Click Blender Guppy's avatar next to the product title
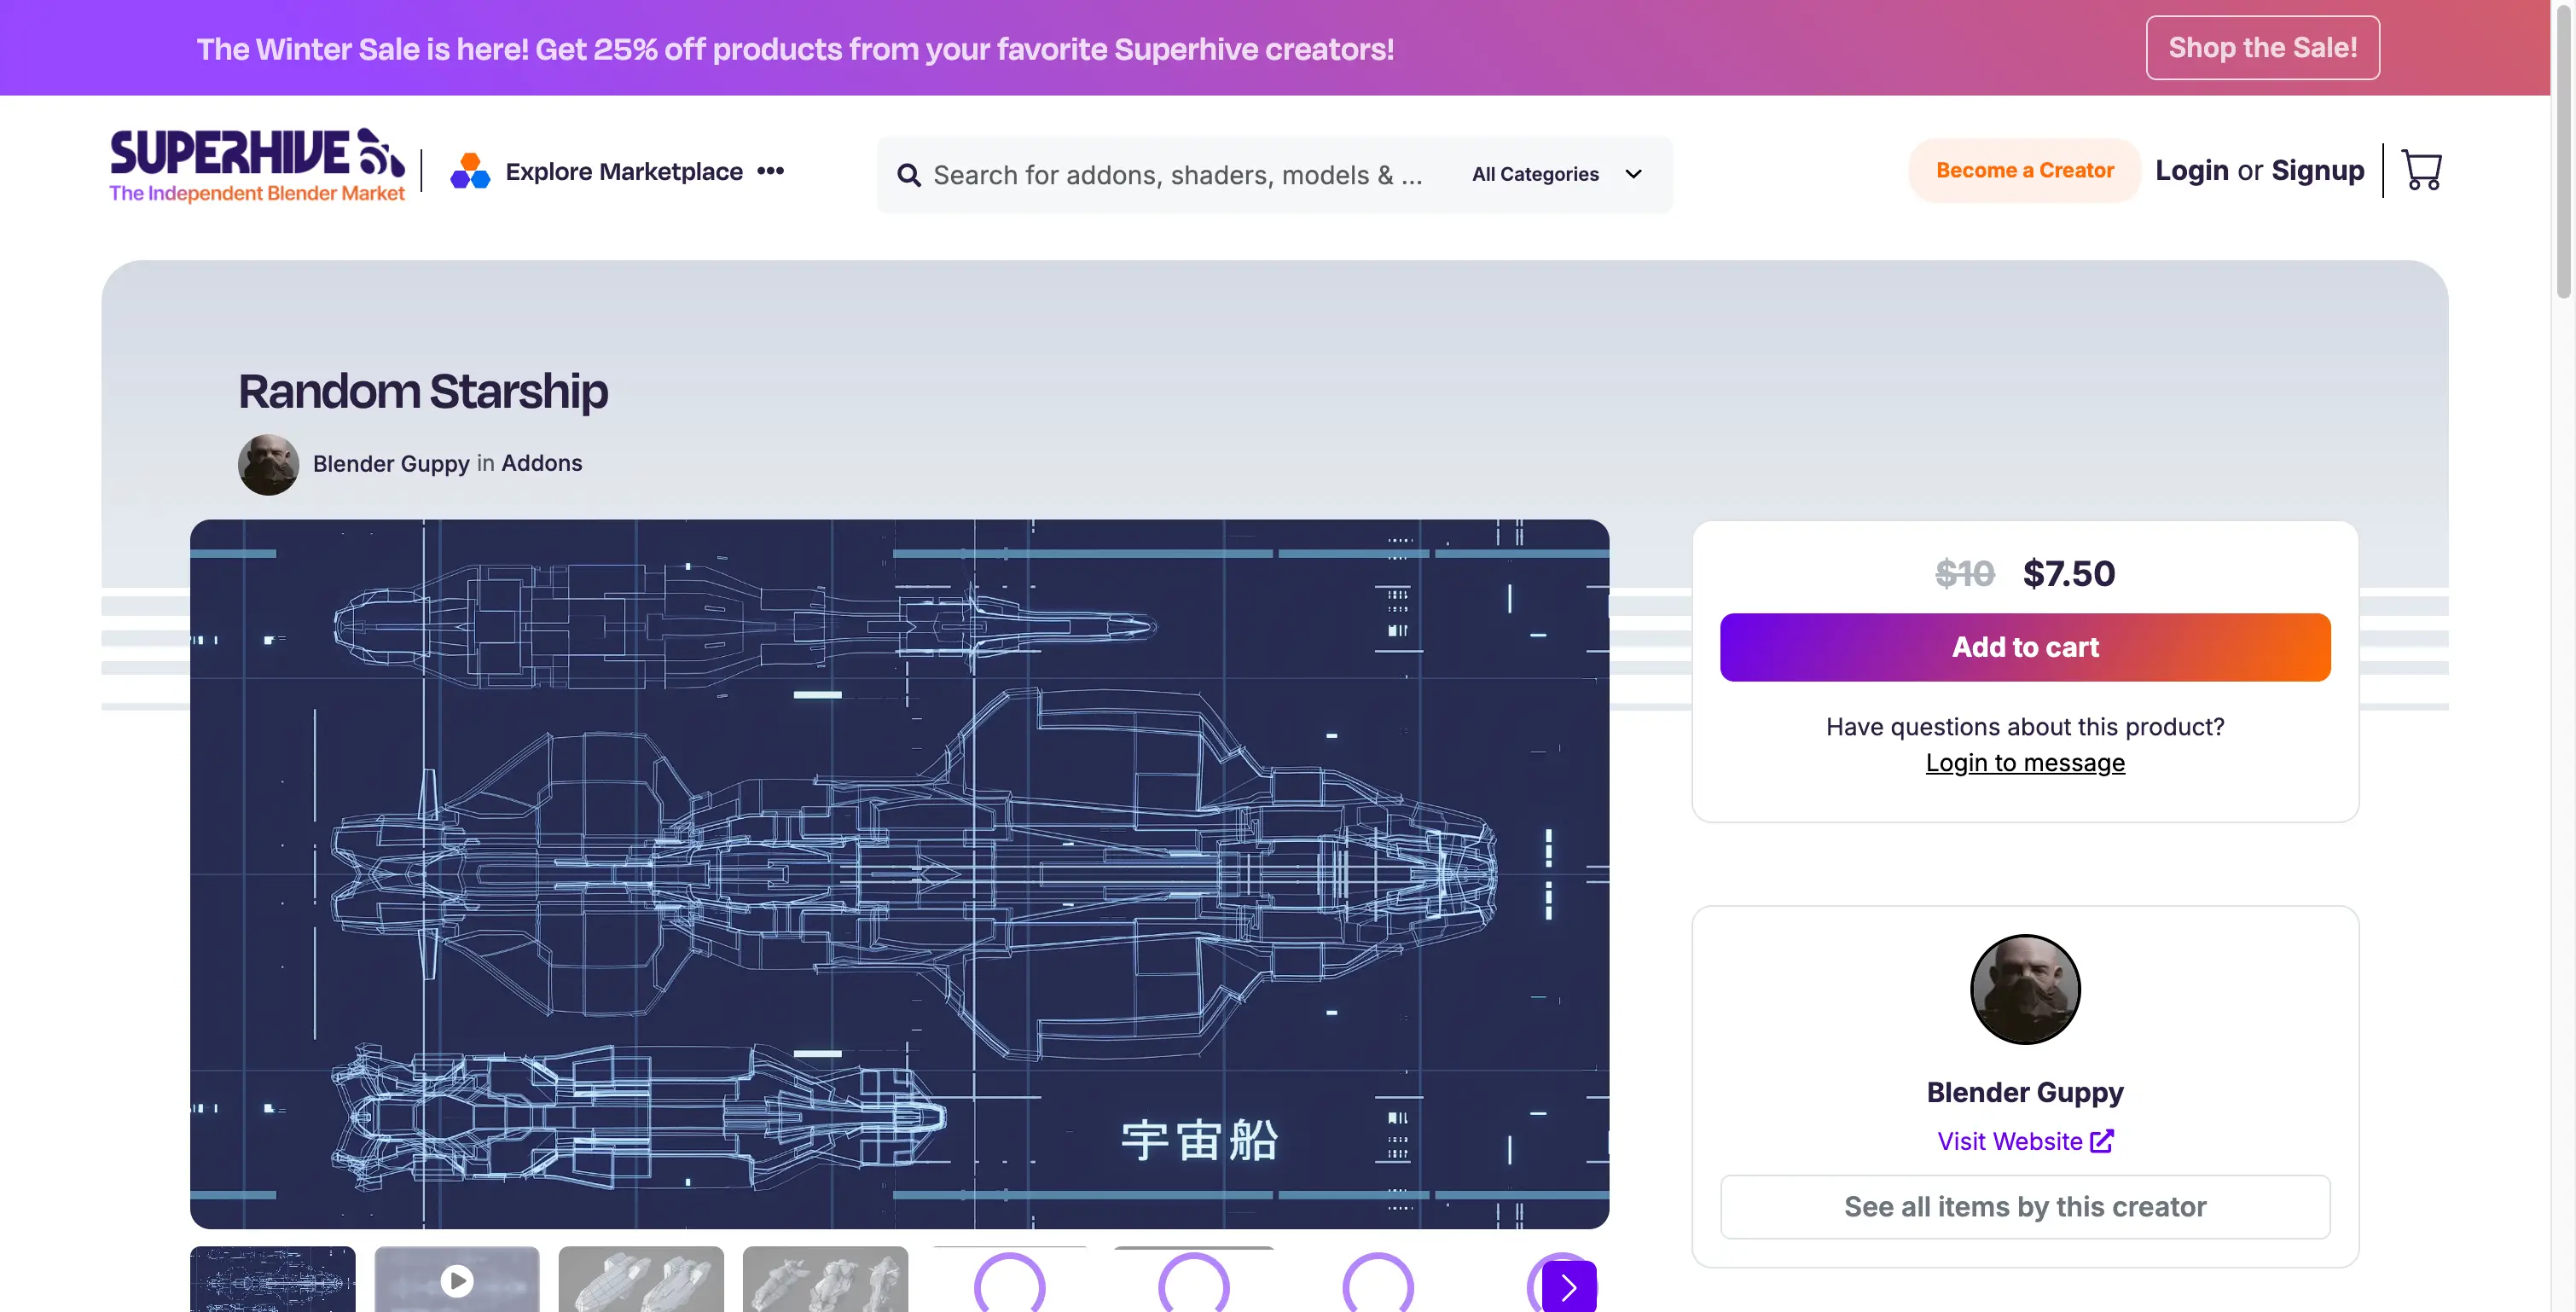The width and height of the screenshot is (2576, 1312). pyautogui.click(x=267, y=463)
